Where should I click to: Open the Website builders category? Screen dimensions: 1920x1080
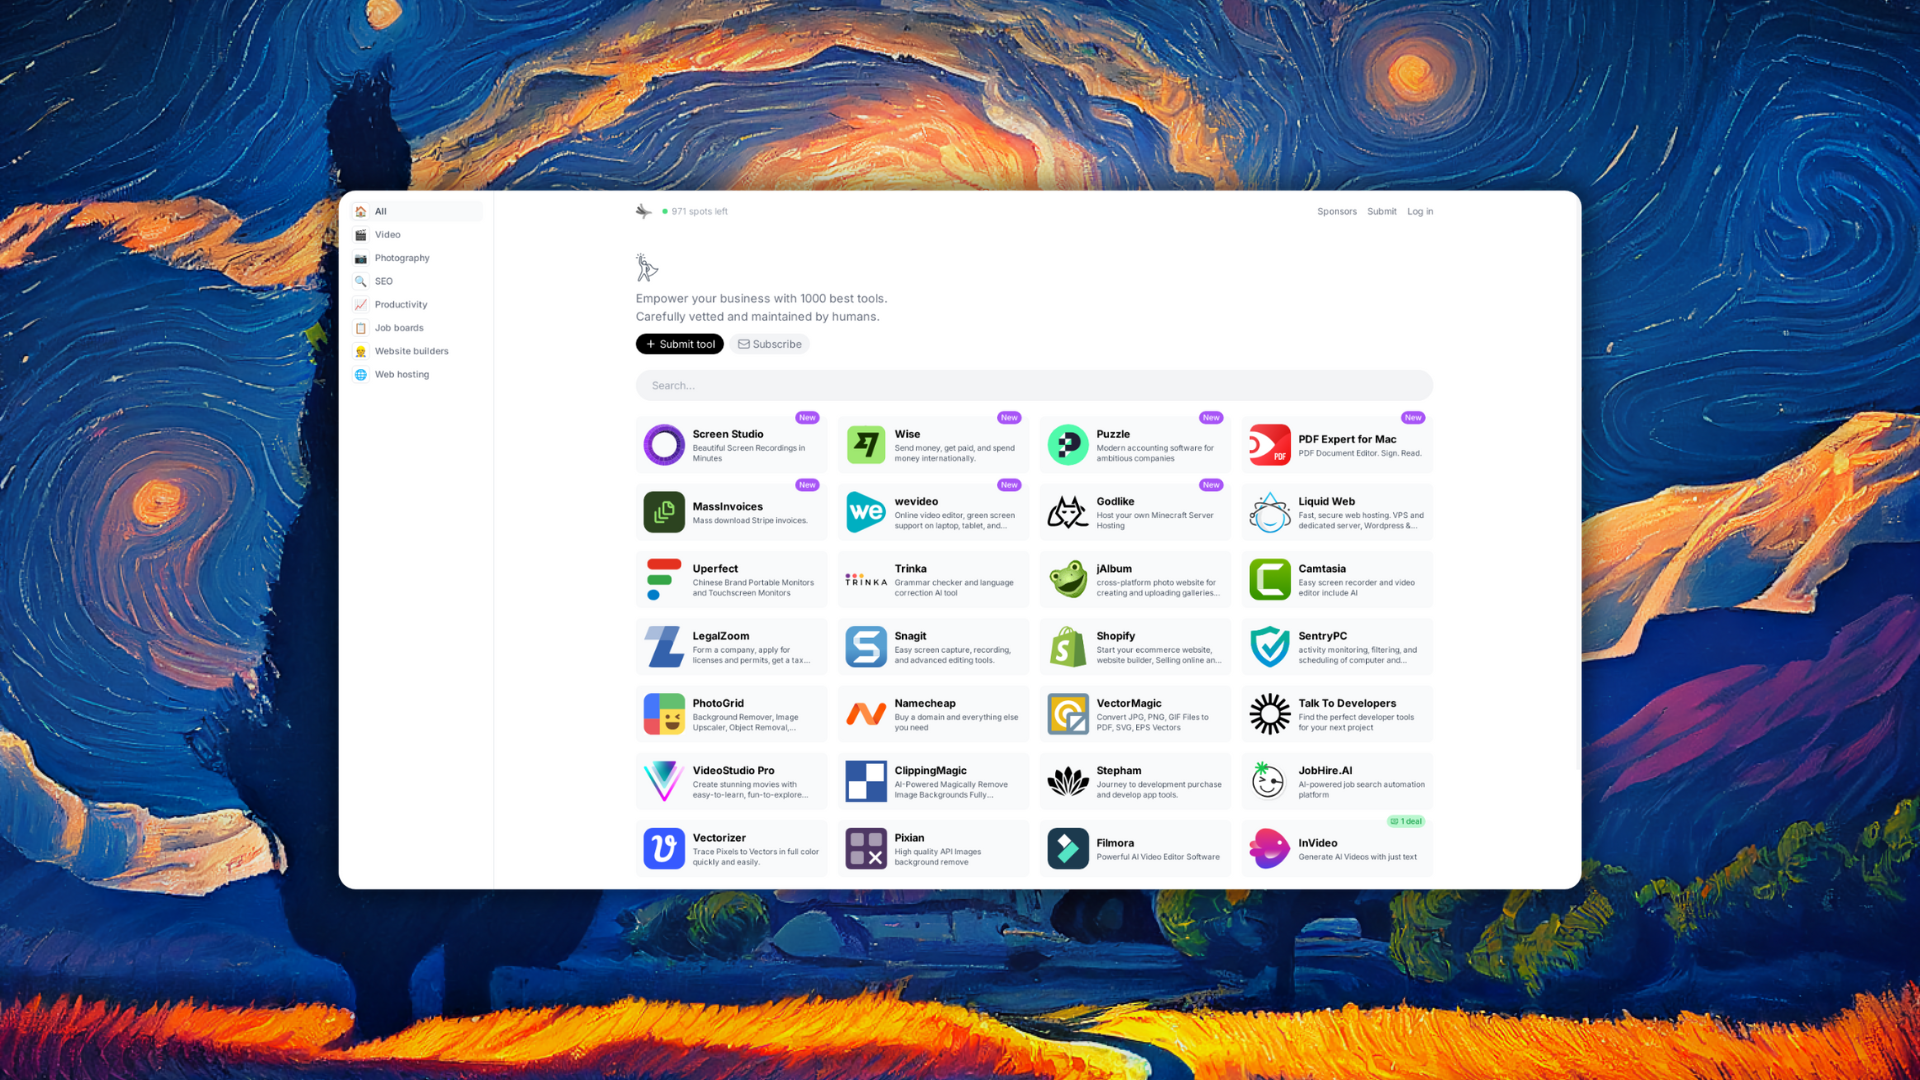[417, 351]
